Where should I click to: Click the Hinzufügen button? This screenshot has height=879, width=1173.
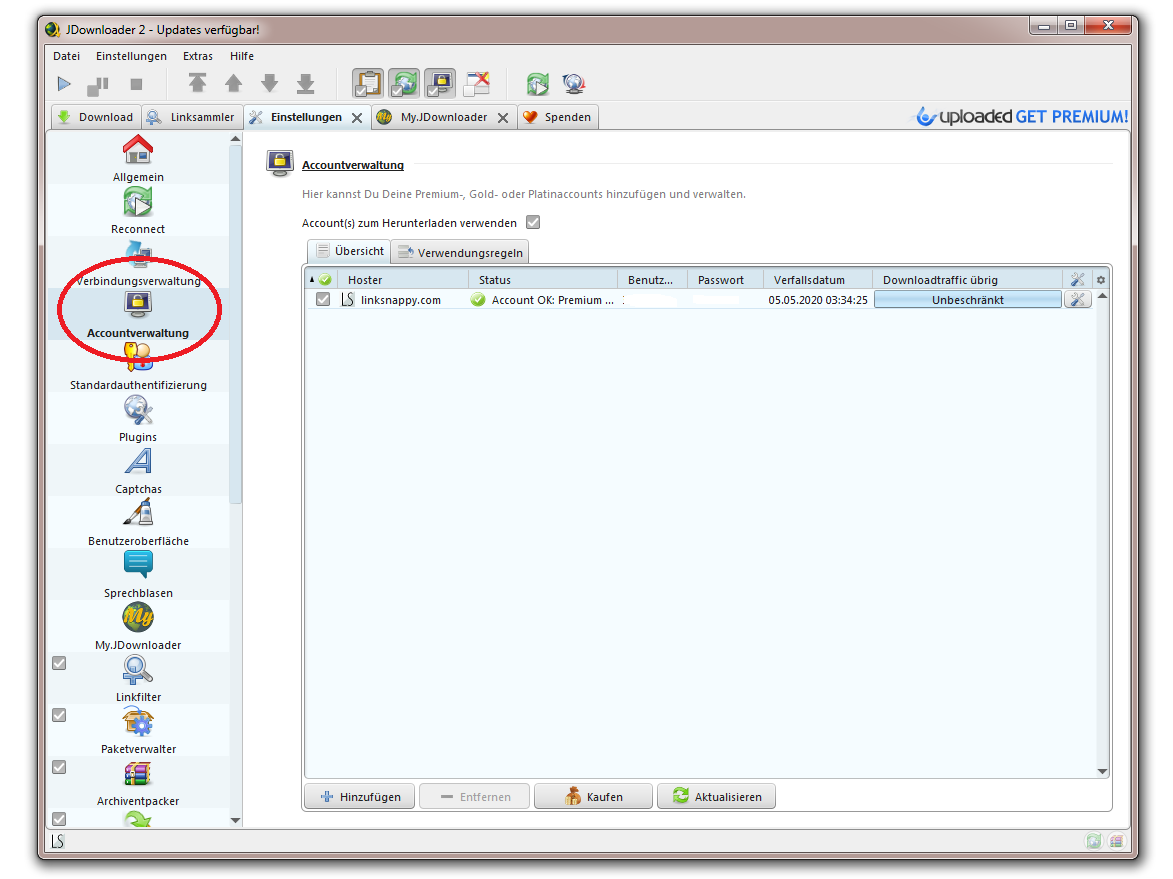coord(361,797)
